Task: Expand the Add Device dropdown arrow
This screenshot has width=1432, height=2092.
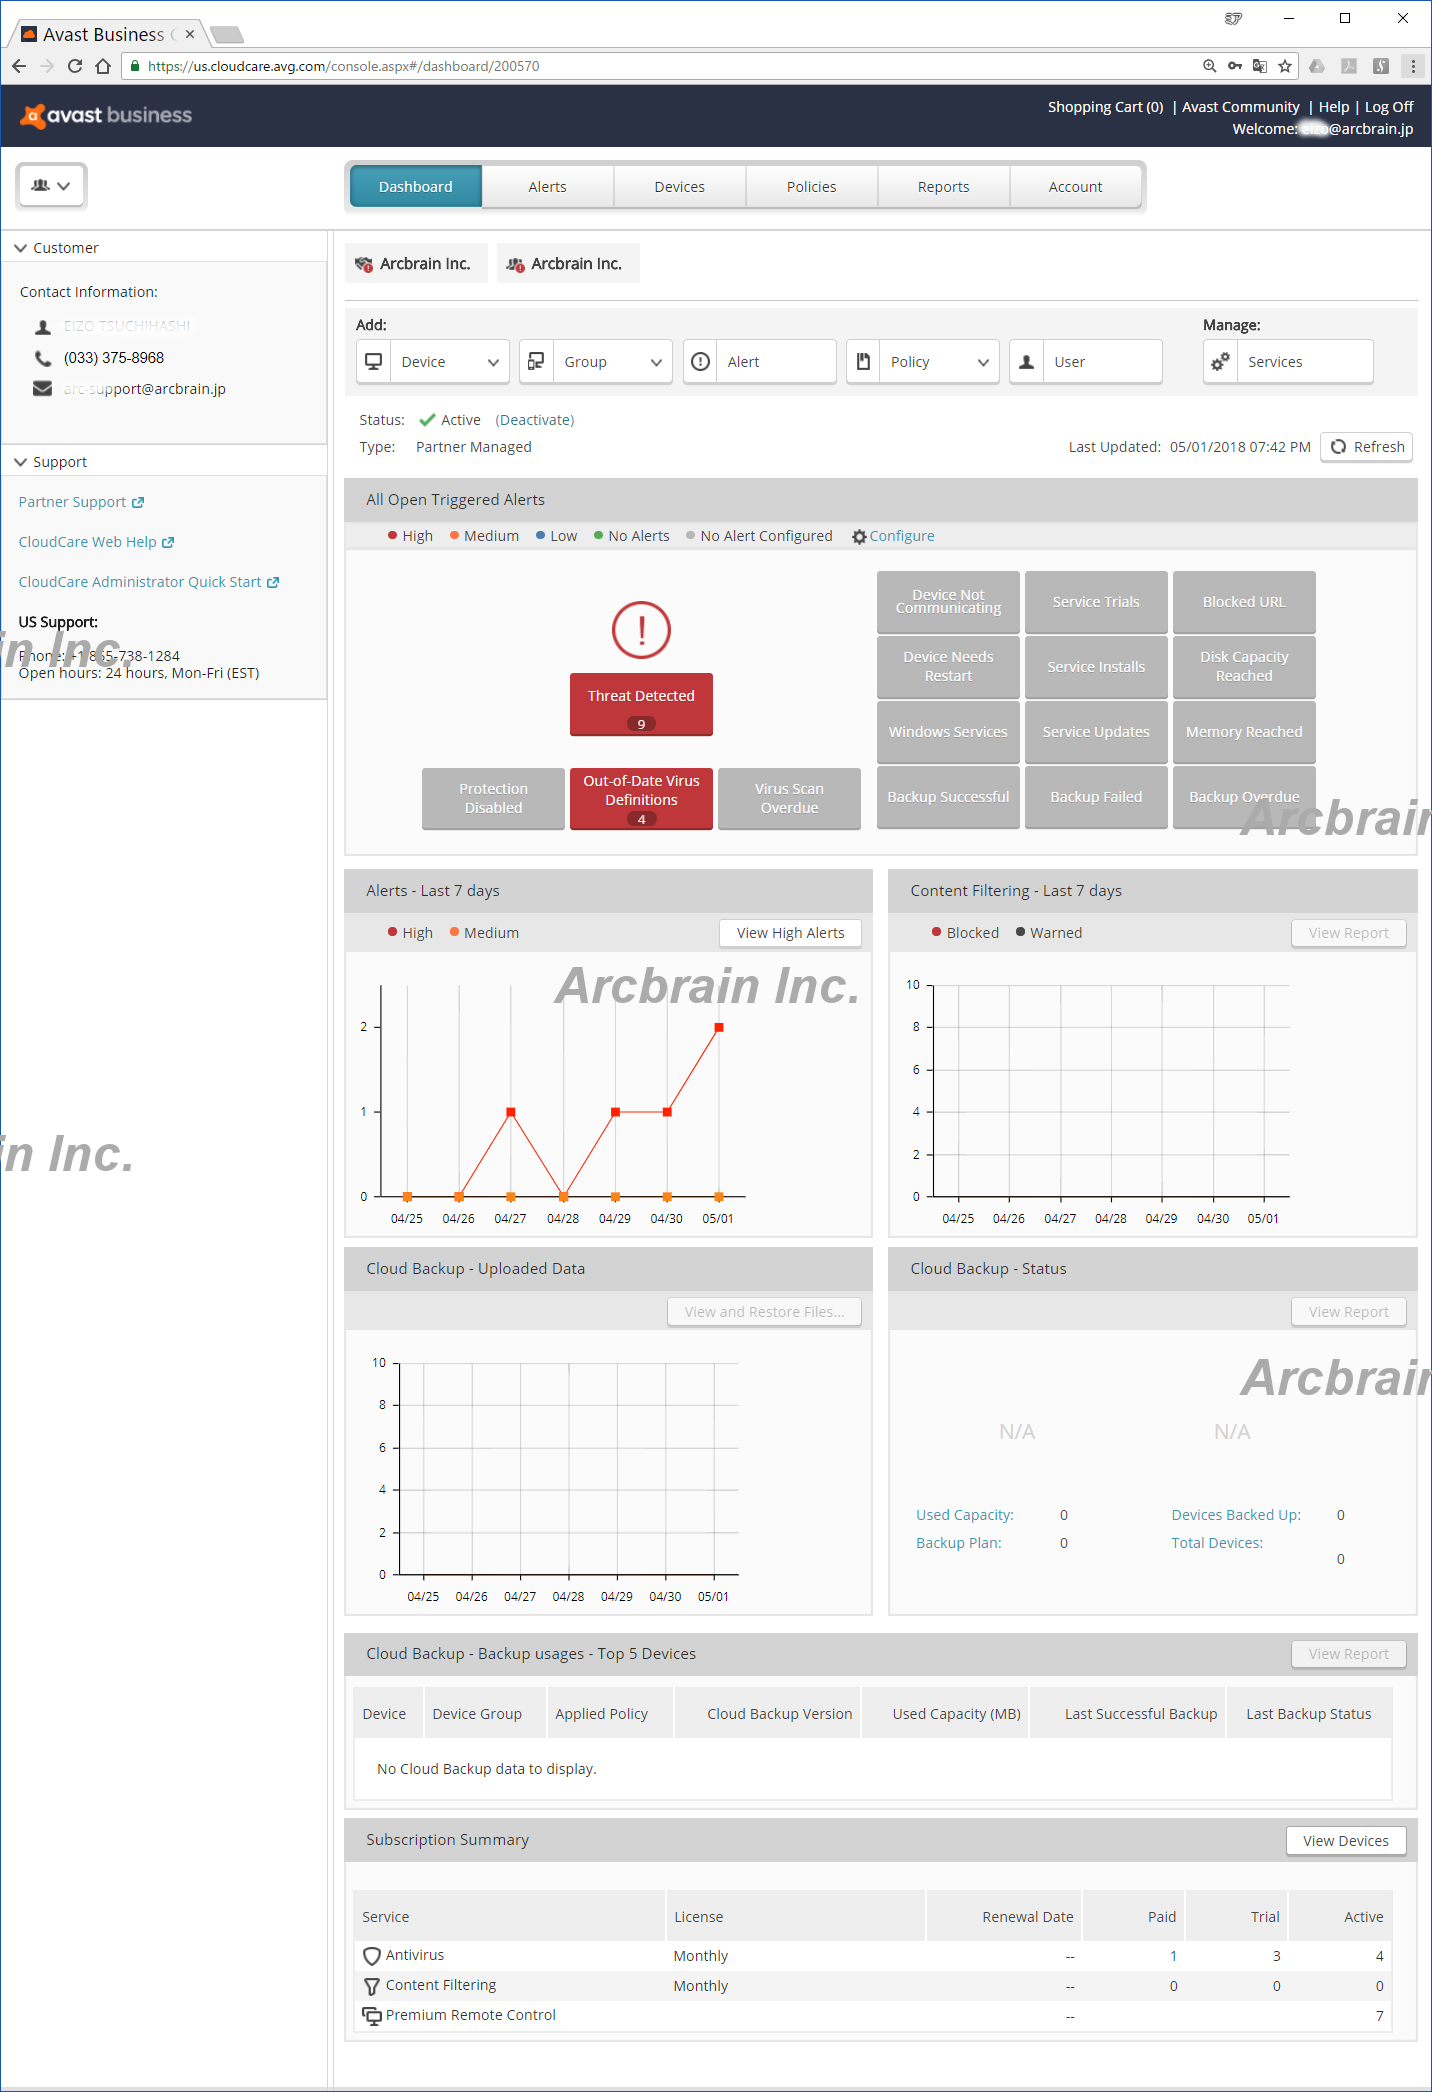Action: [493, 362]
